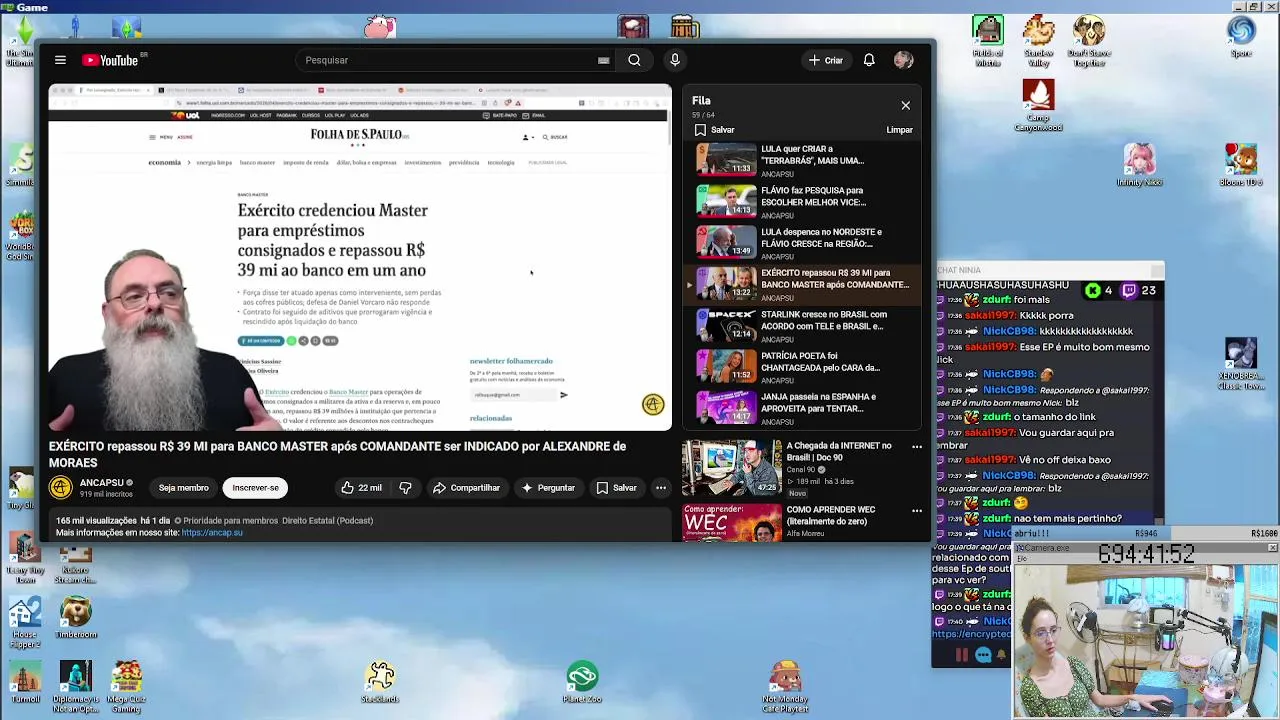Click the Kick viewer count 4

[1099, 290]
